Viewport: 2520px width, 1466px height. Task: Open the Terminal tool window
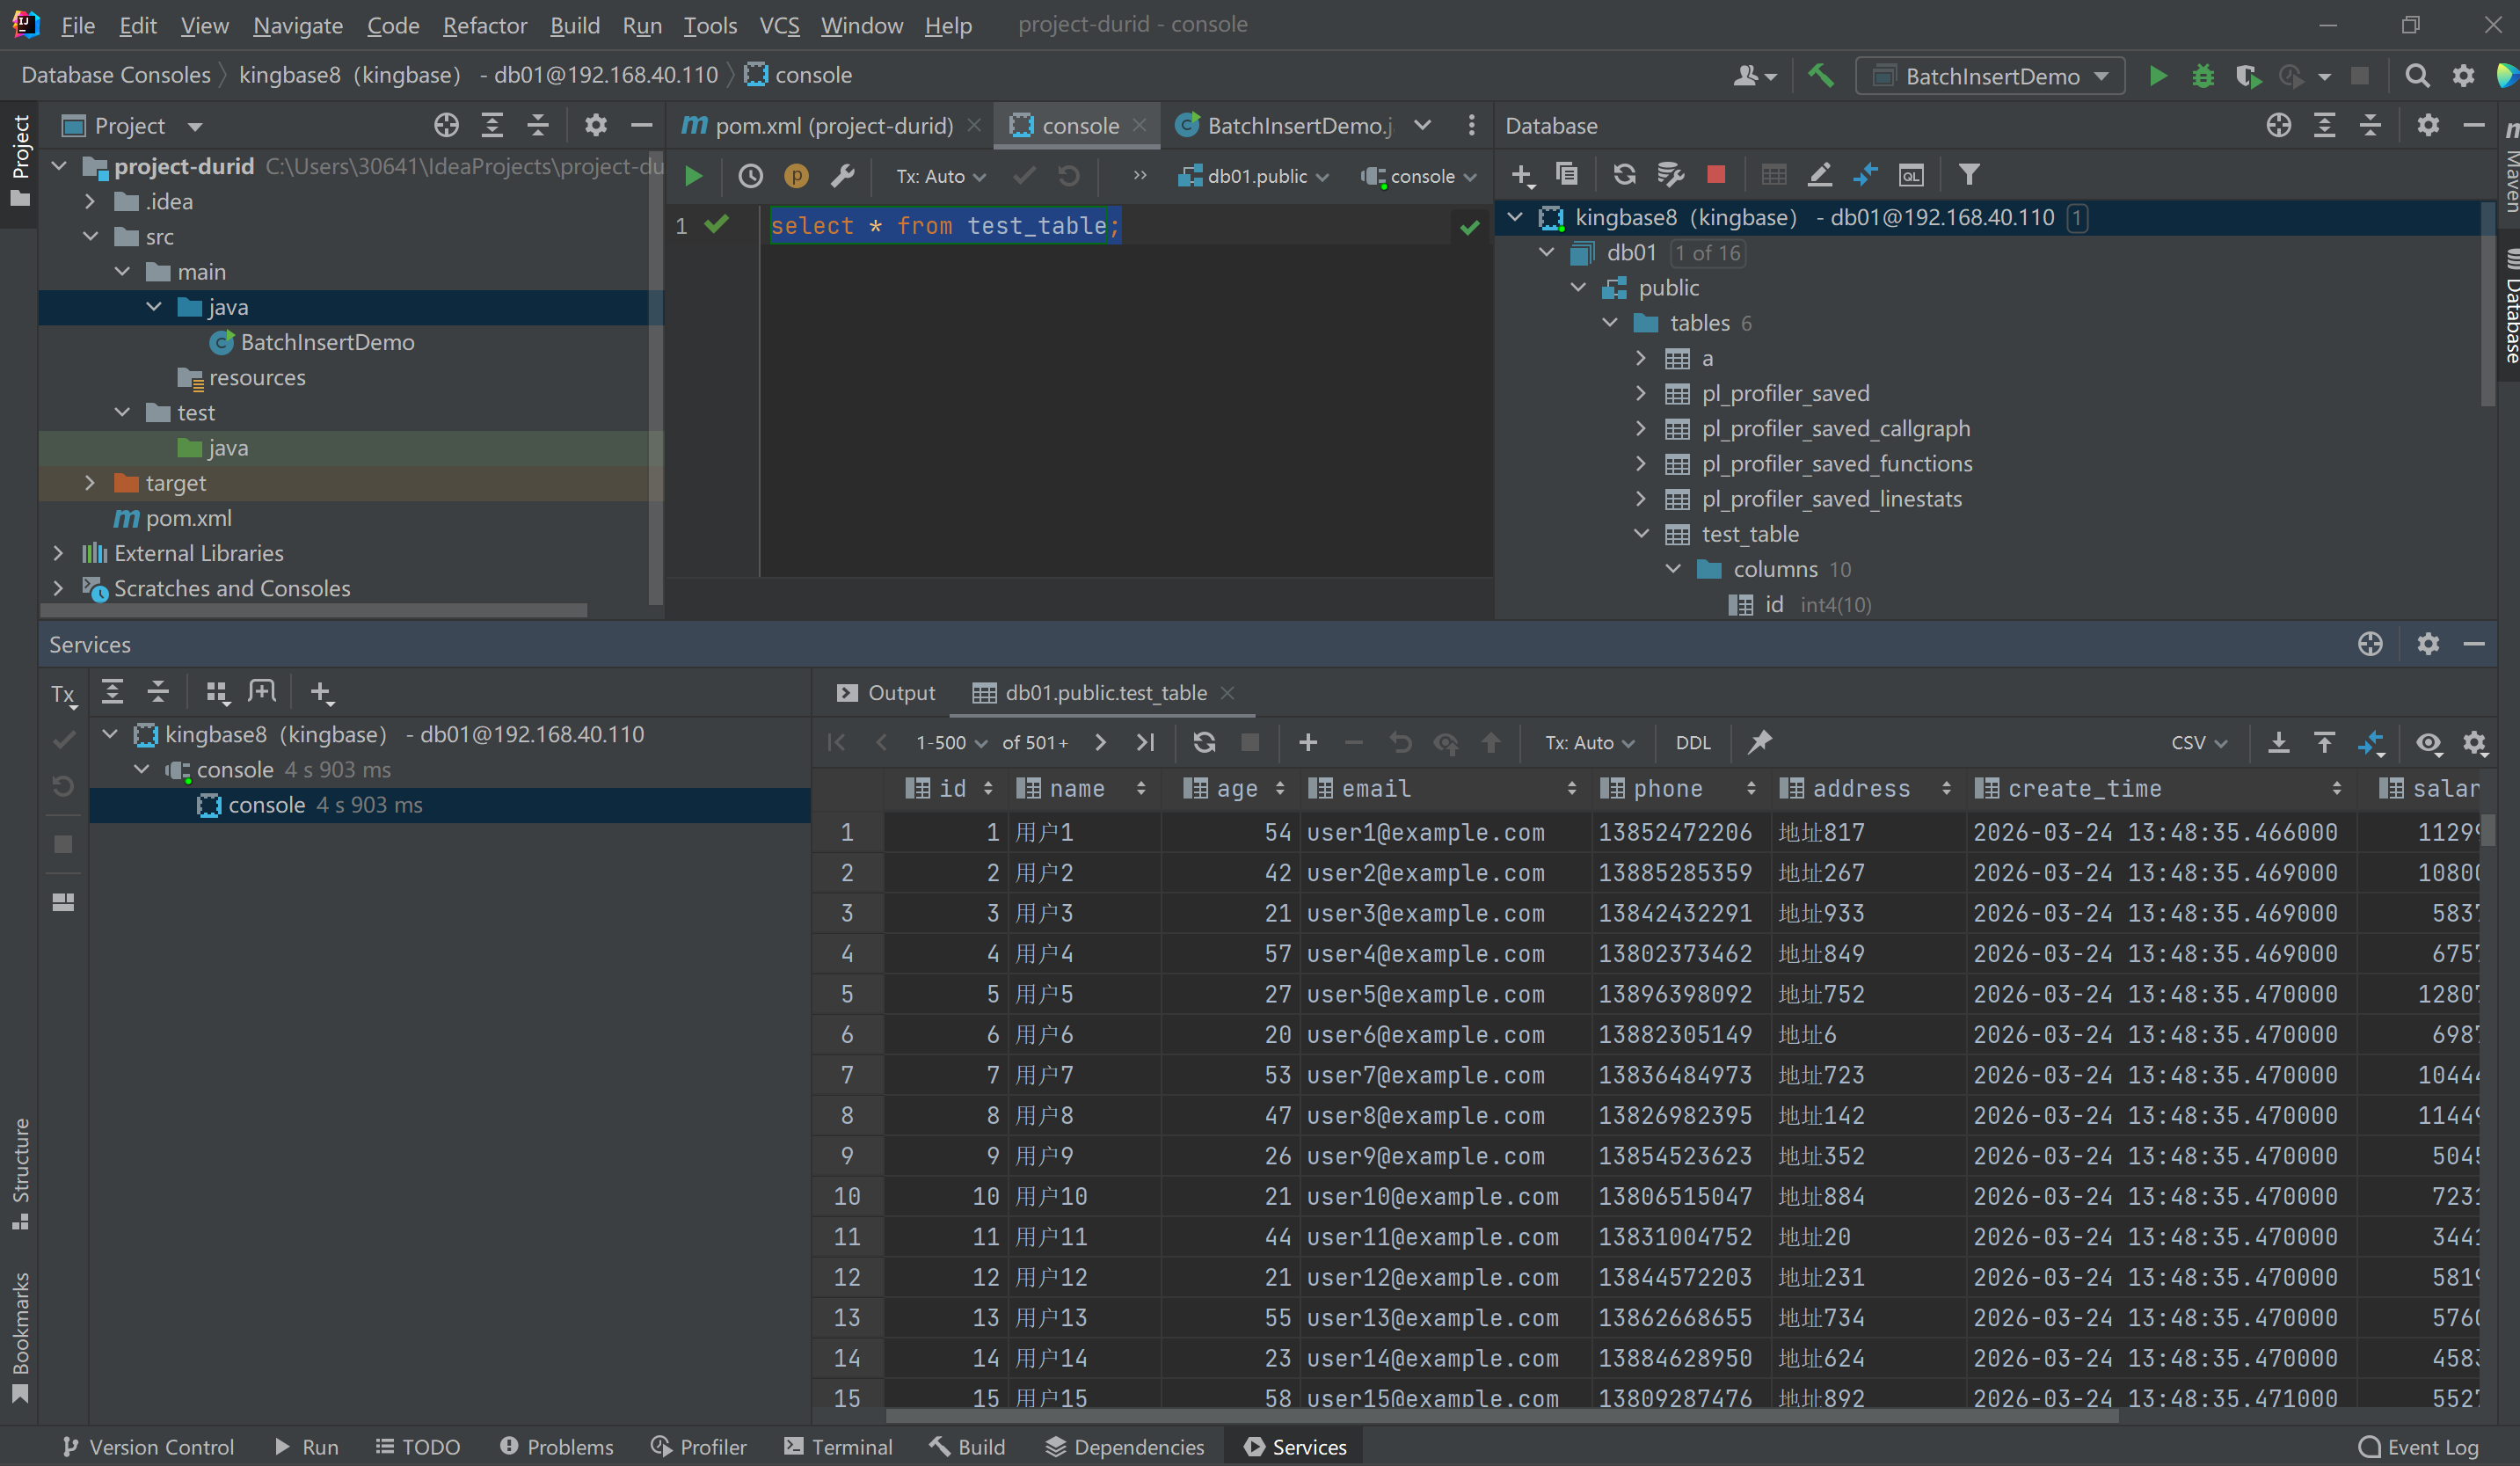839,1446
